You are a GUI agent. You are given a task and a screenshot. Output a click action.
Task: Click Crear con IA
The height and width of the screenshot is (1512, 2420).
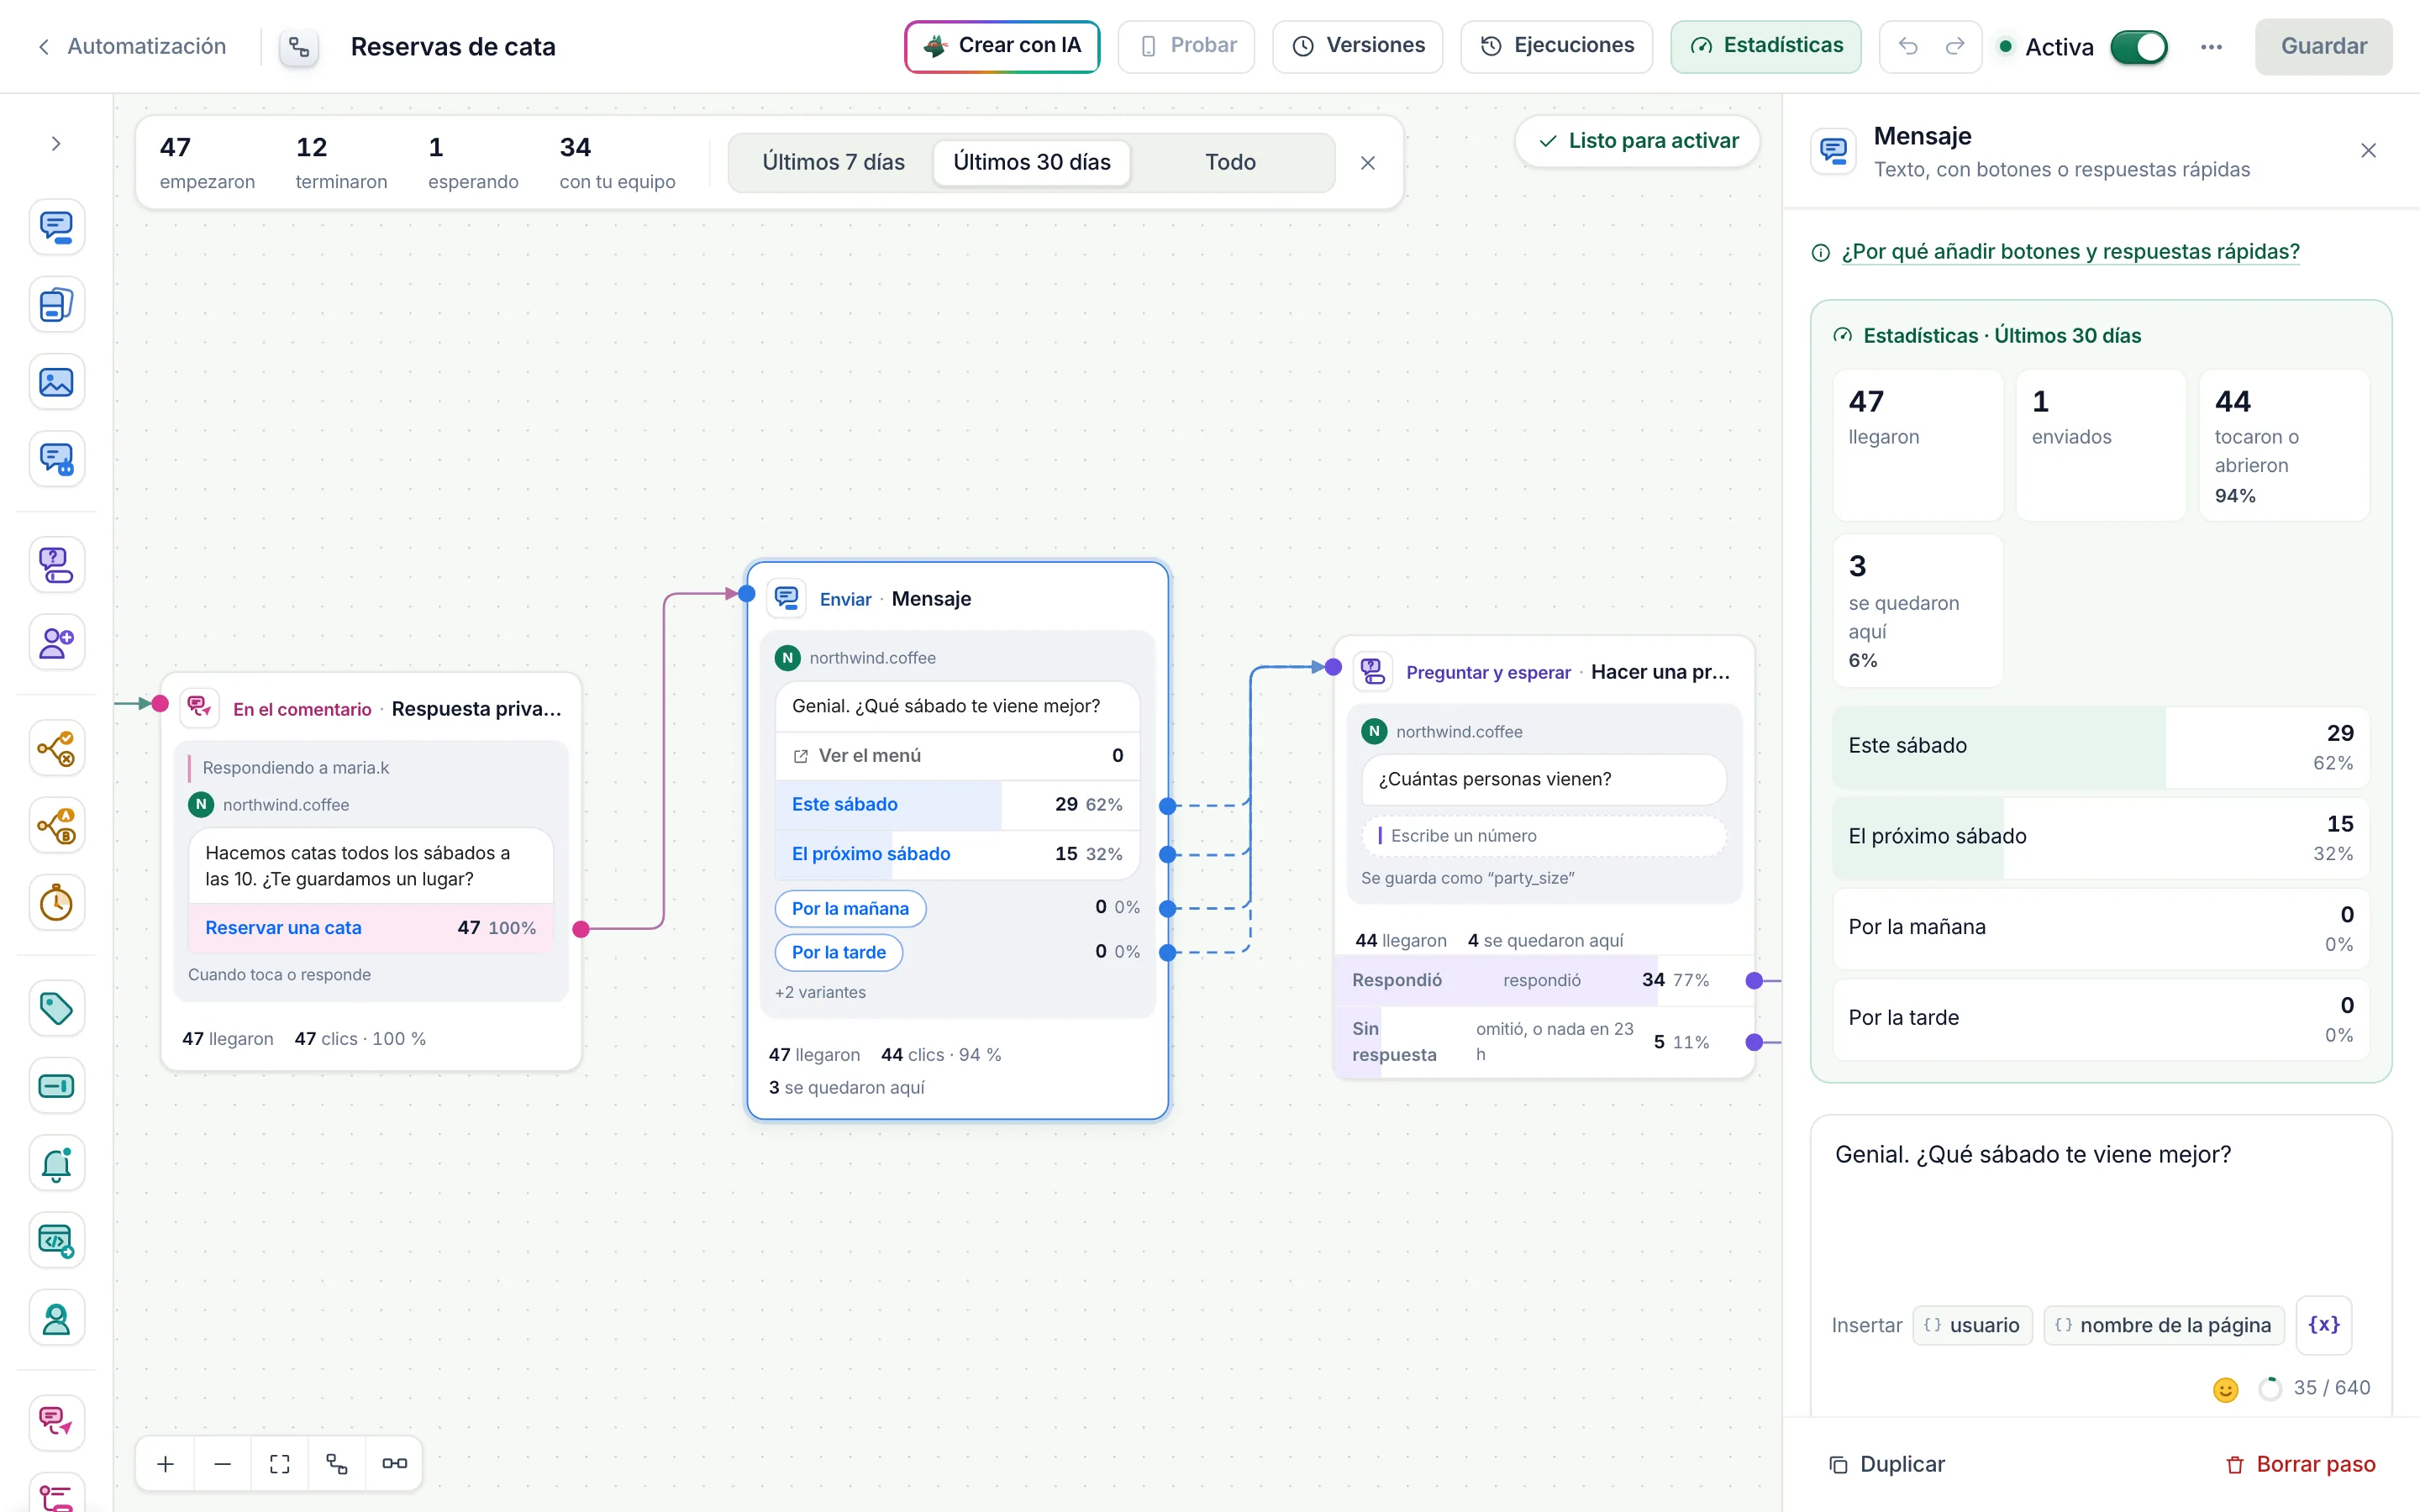(x=1002, y=46)
